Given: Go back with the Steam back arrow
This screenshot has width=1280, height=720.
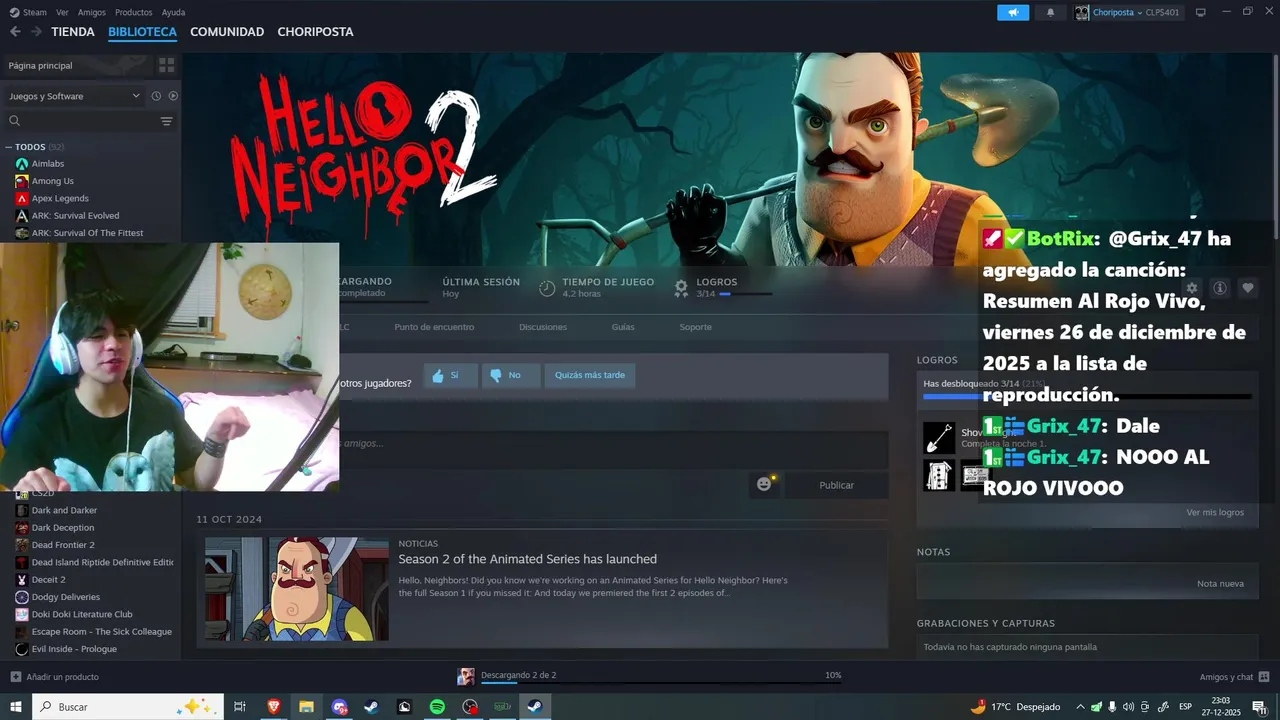Looking at the screenshot, I should (x=15, y=32).
